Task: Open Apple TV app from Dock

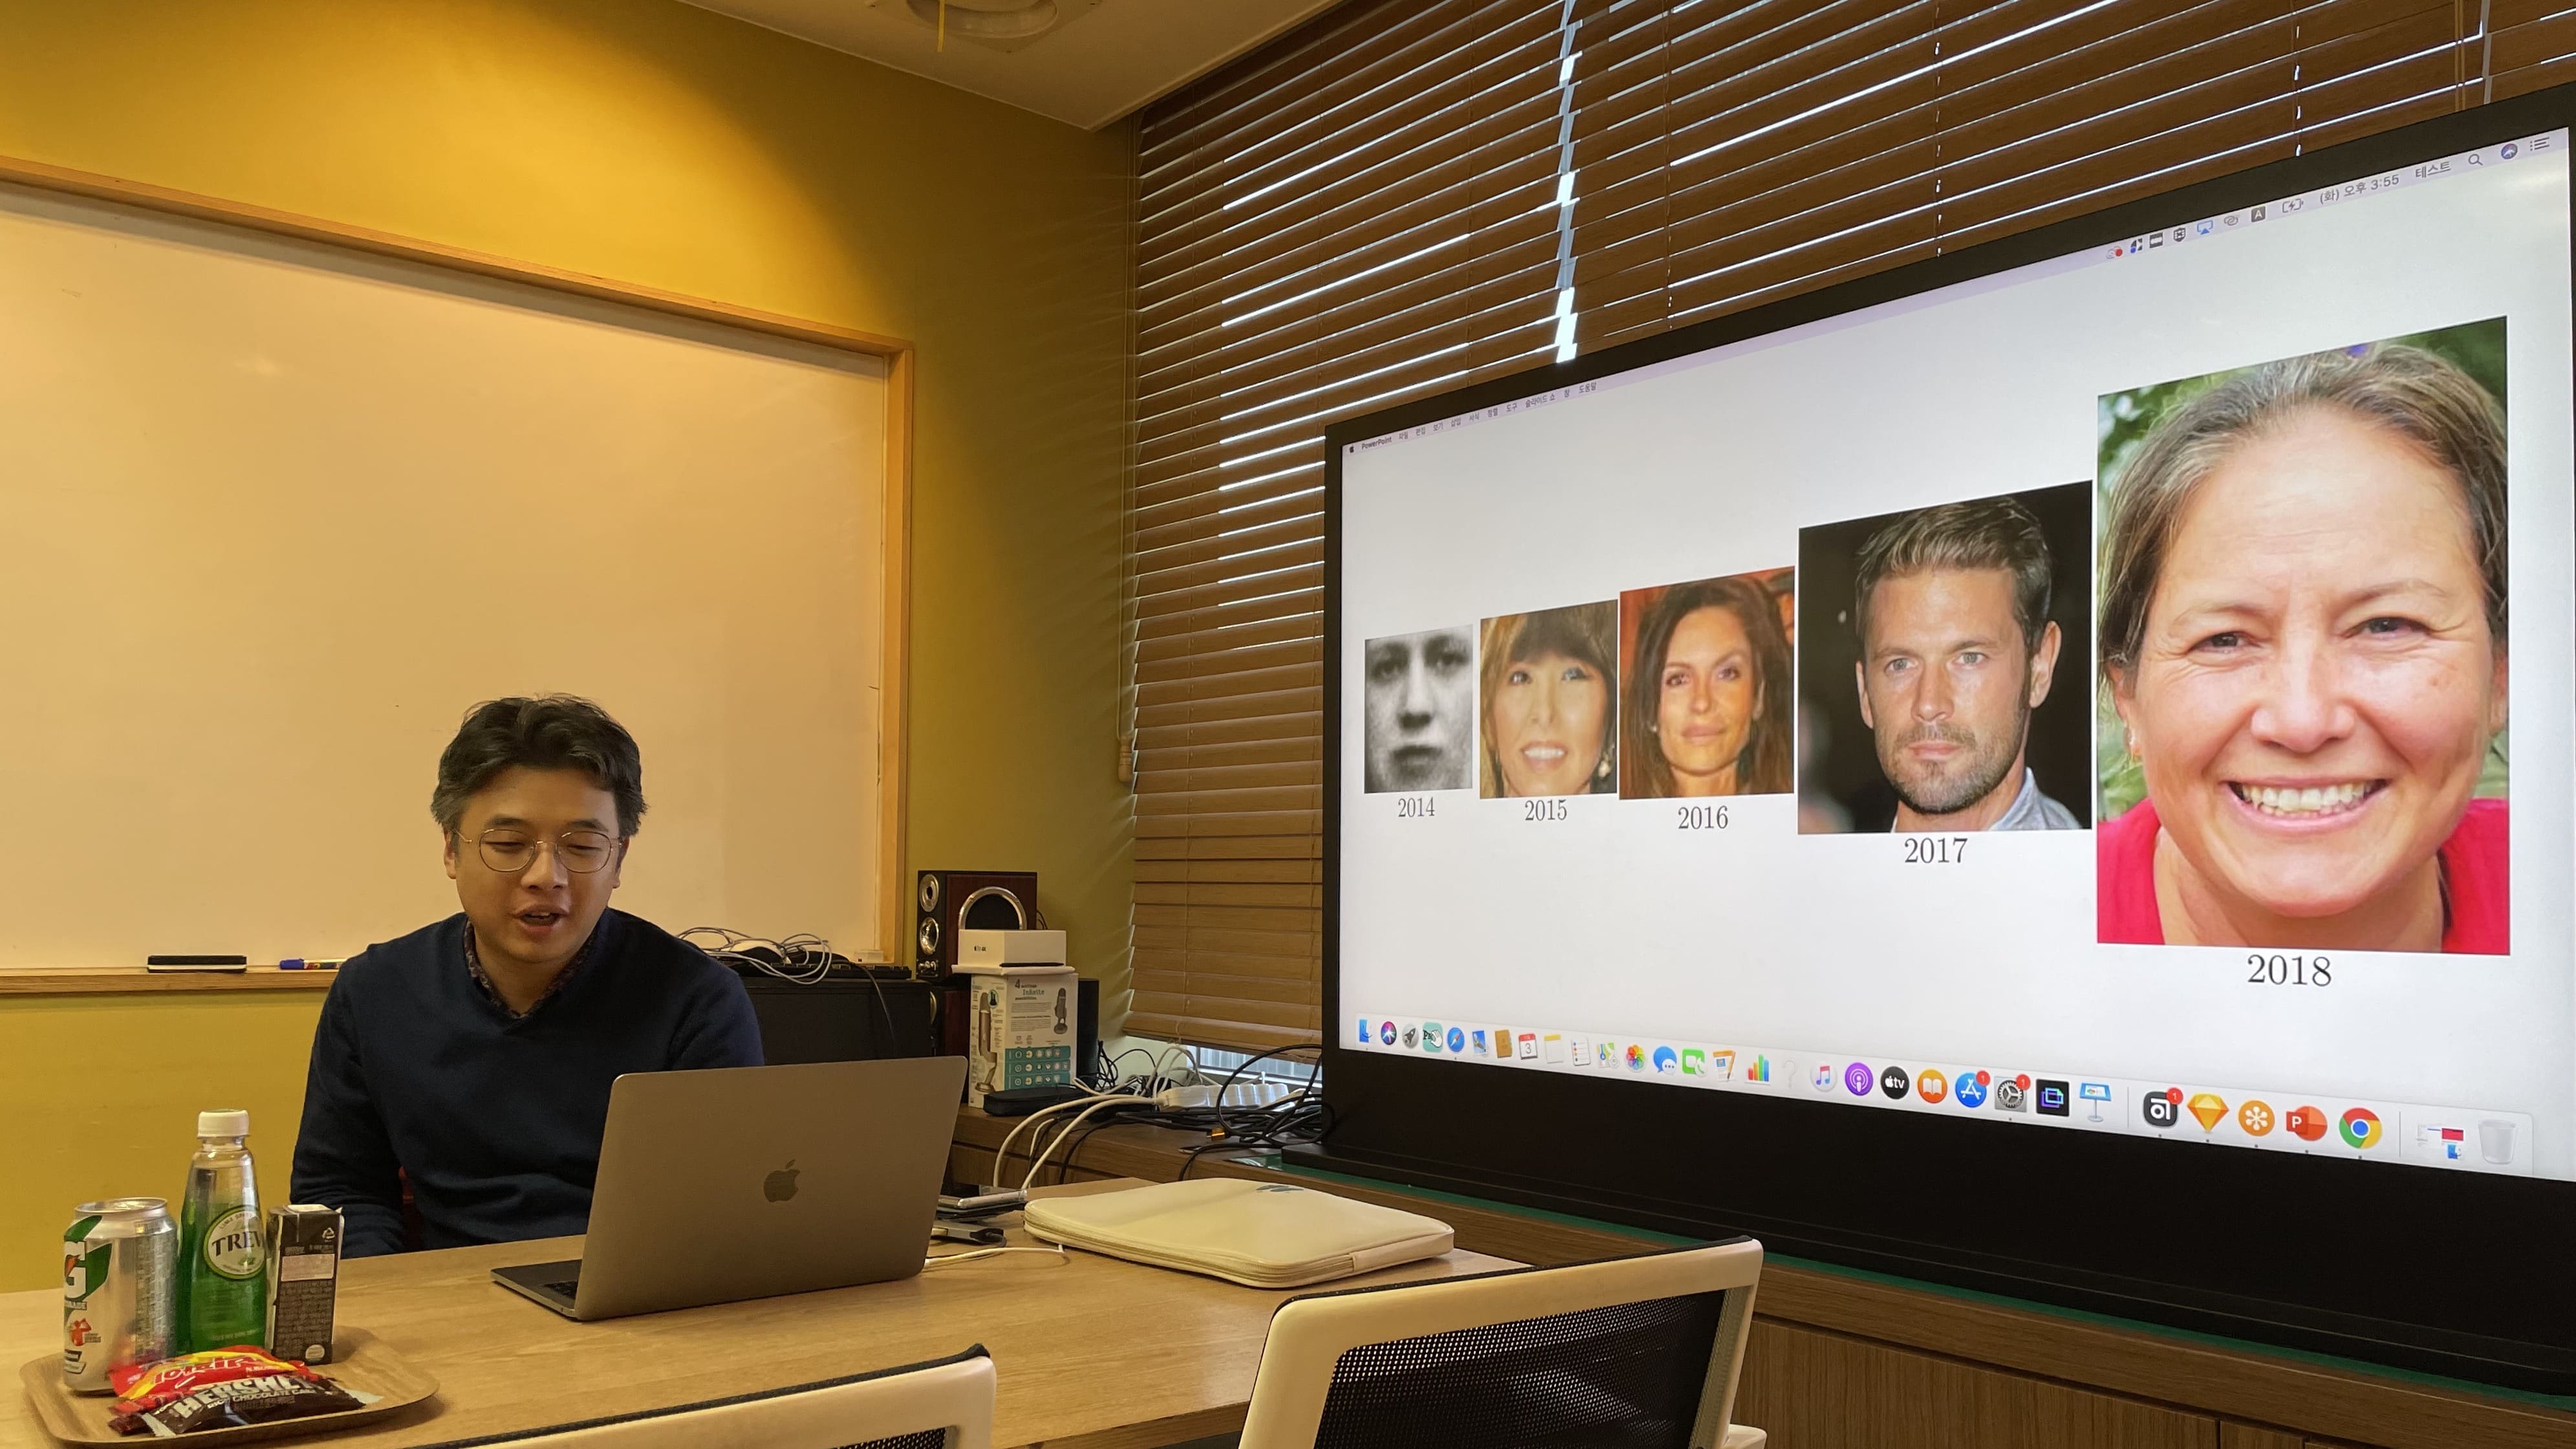Action: (x=1894, y=1083)
